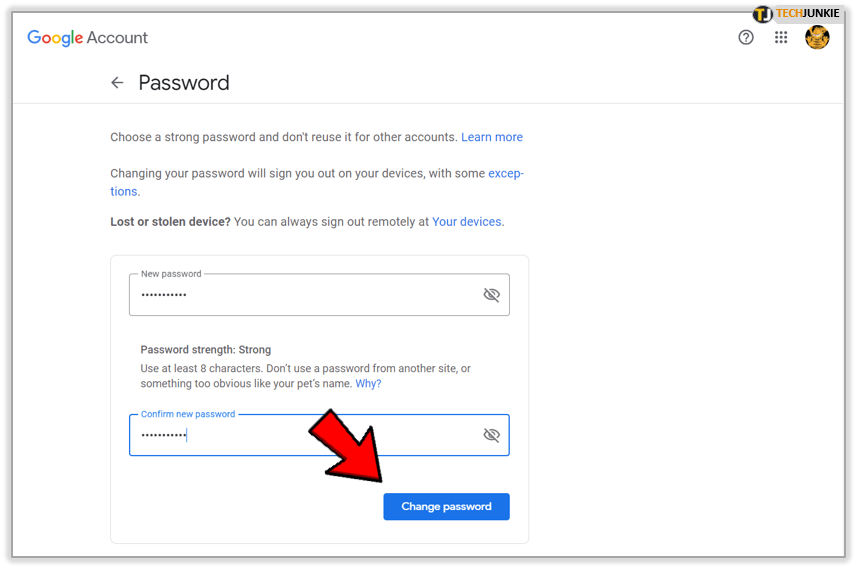Open the Google apps grid
857x569 pixels.
781,38
